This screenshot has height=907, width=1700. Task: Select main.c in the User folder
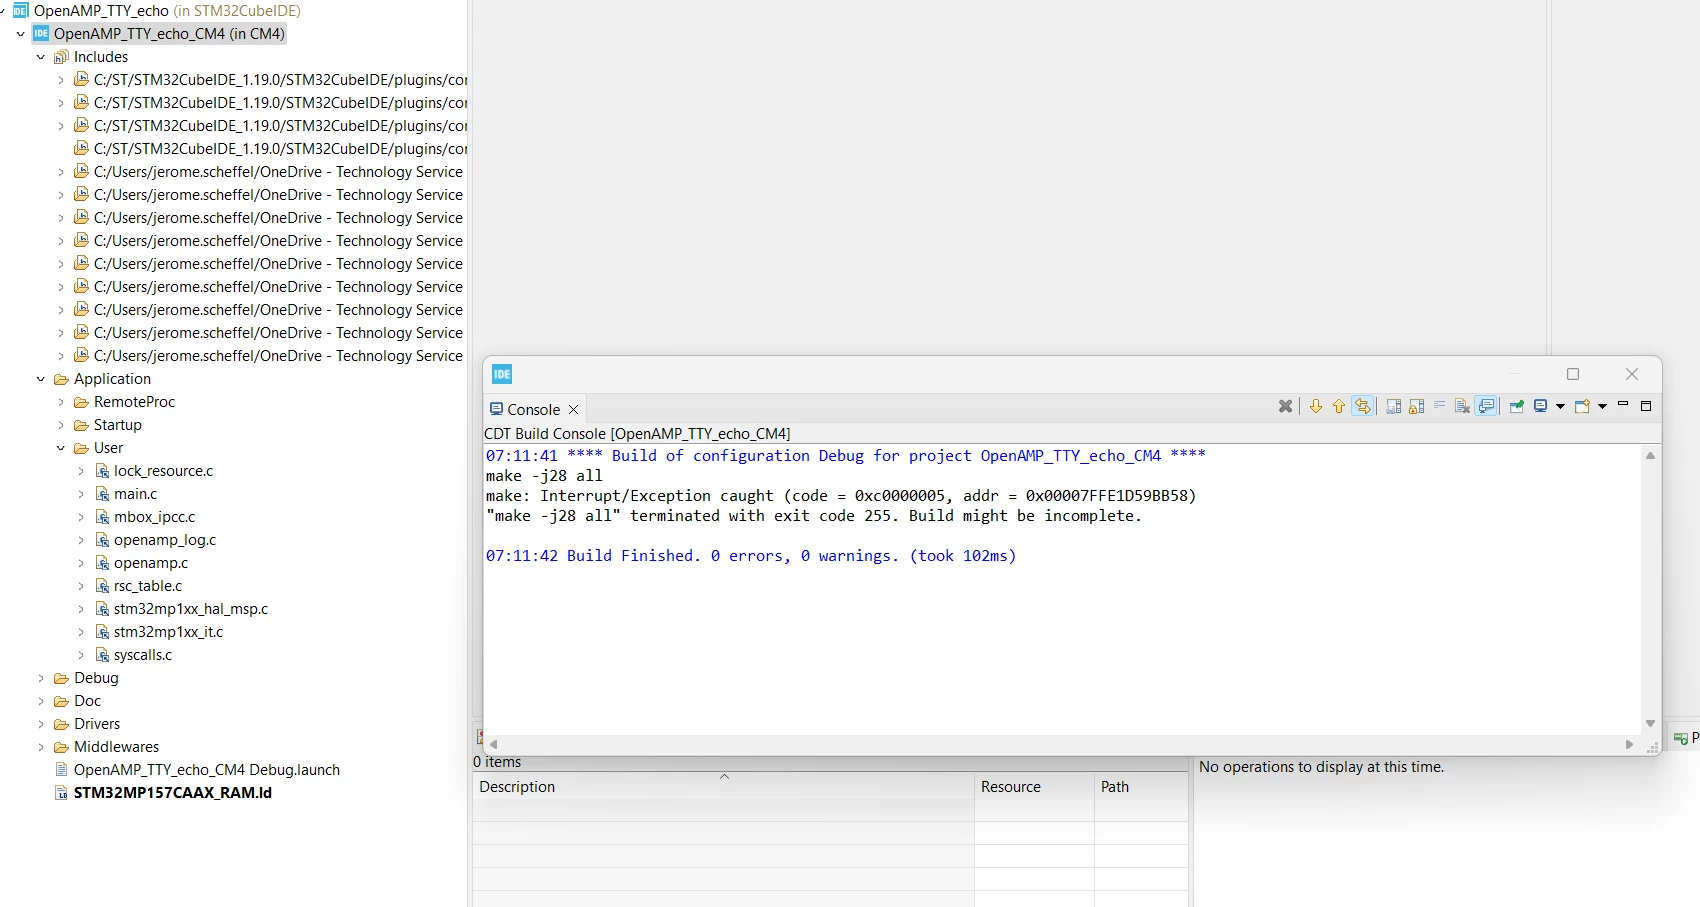pyautogui.click(x=135, y=494)
